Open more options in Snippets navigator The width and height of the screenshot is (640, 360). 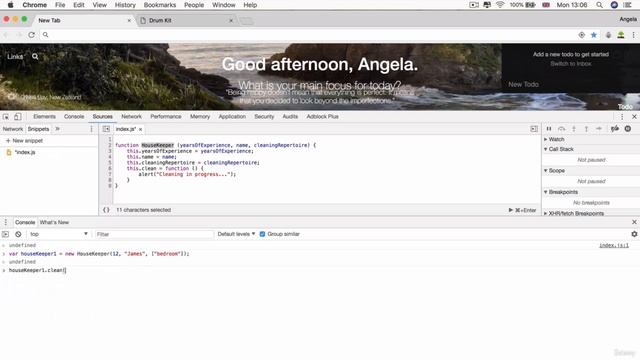pyautogui.click(x=91, y=129)
